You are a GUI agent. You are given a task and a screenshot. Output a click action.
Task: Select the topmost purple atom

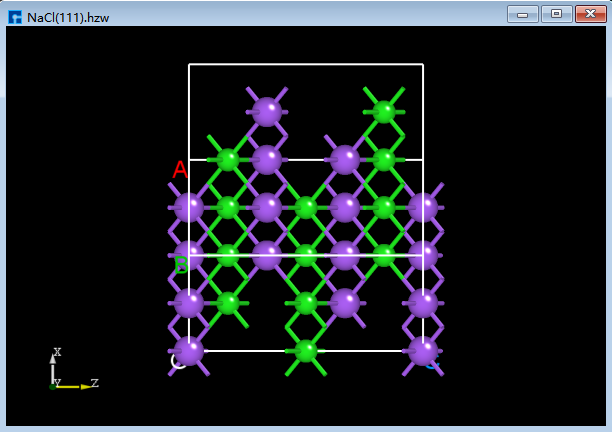[267, 112]
